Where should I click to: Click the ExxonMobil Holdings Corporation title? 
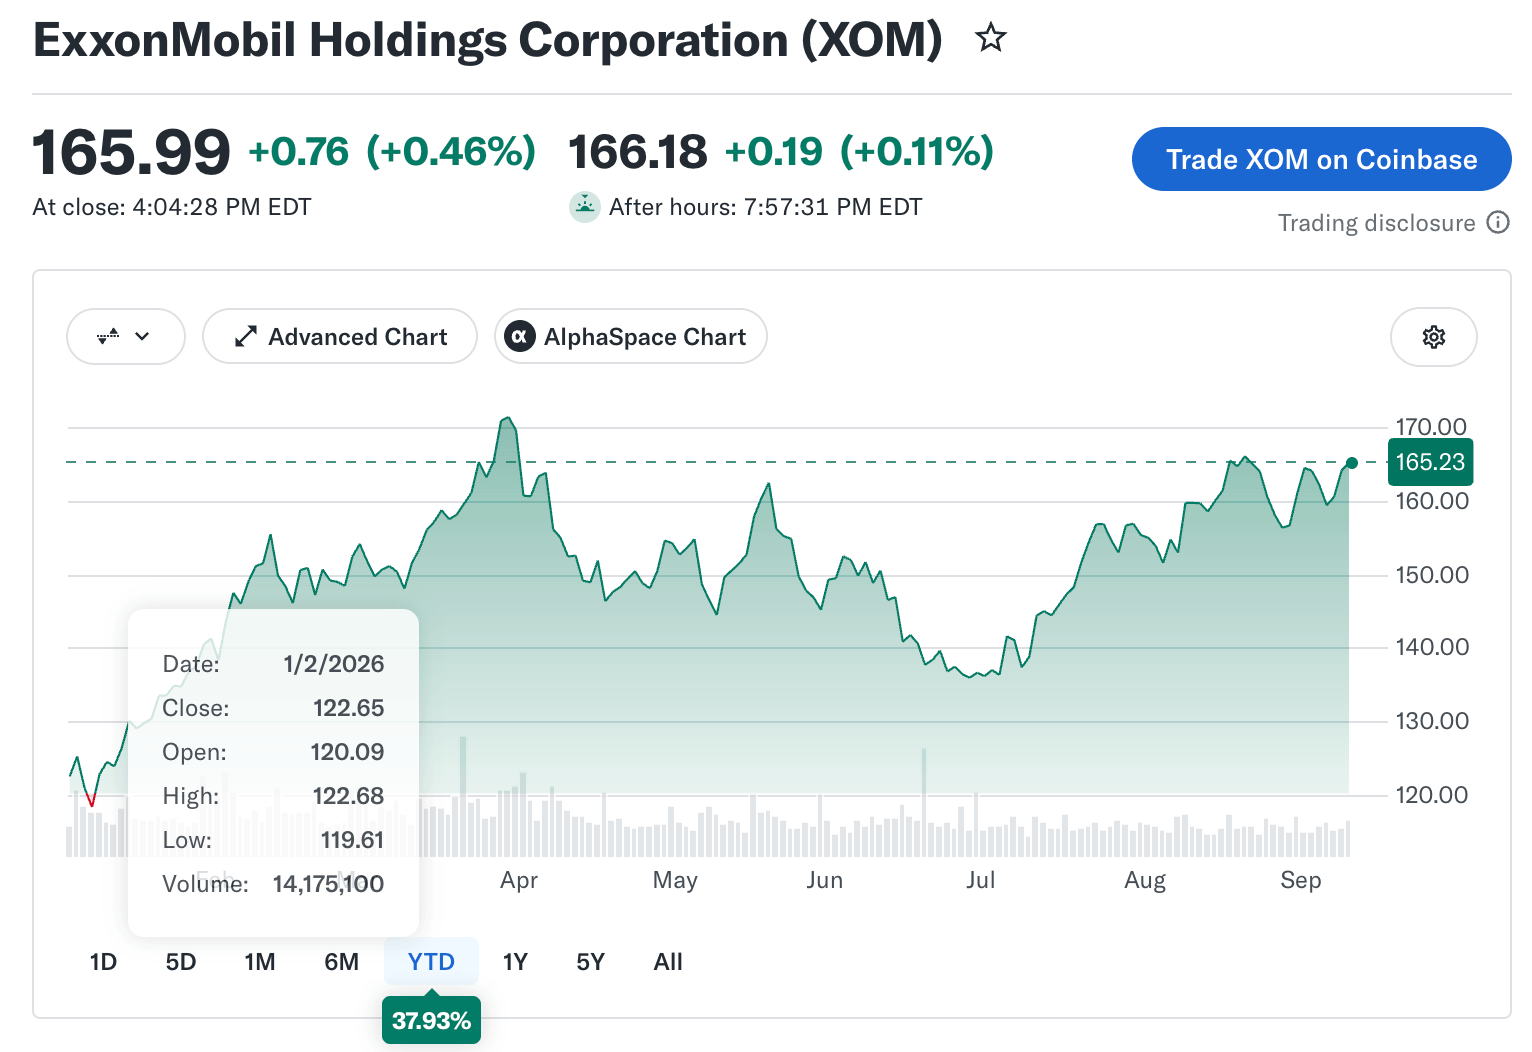coord(488,41)
